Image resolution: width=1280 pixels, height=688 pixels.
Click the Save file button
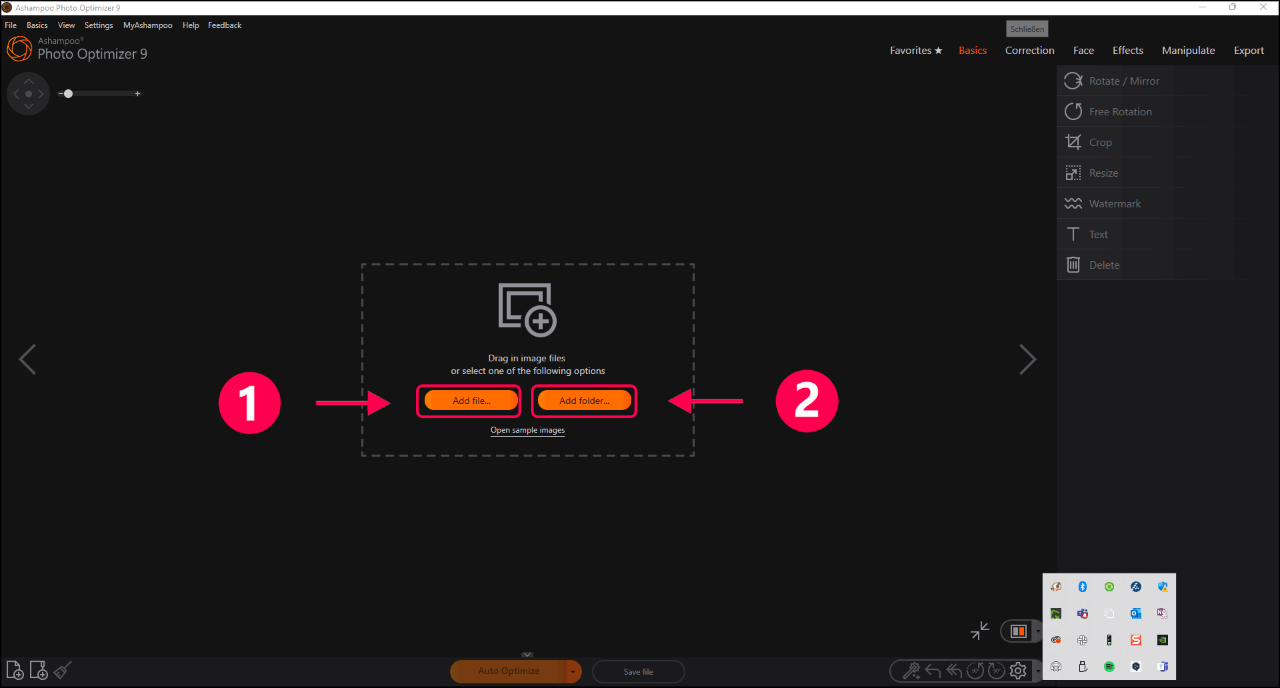tap(638, 672)
